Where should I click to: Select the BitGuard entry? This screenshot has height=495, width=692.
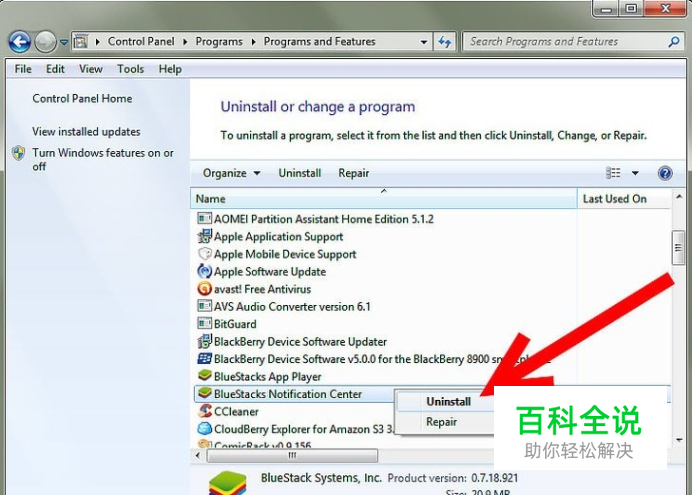pyautogui.click(x=235, y=324)
